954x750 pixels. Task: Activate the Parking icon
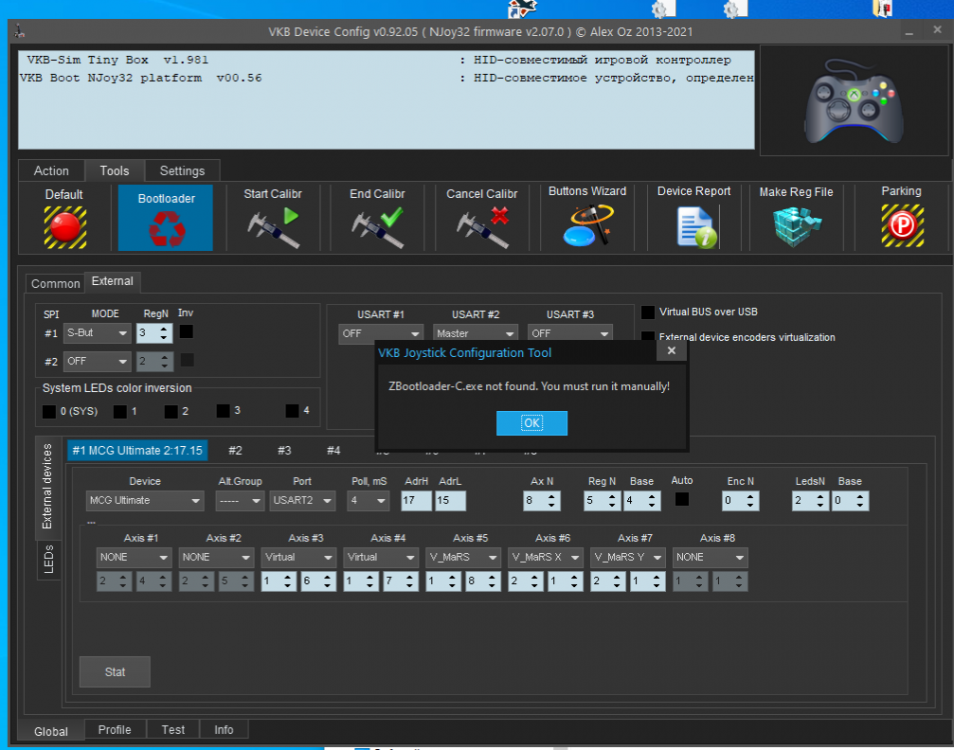point(901,226)
